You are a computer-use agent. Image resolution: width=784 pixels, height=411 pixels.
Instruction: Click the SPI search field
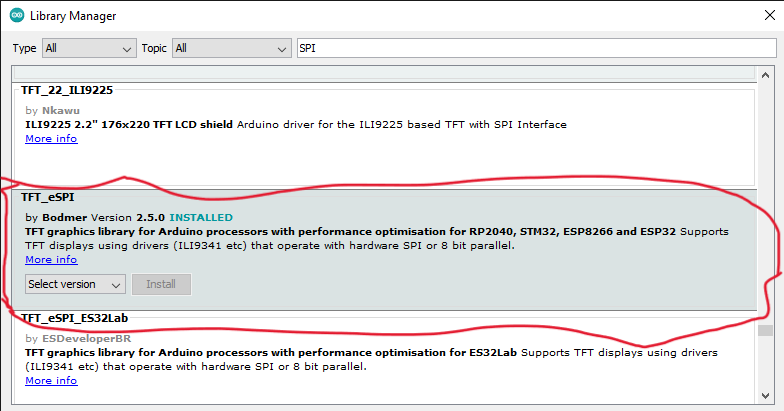536,48
